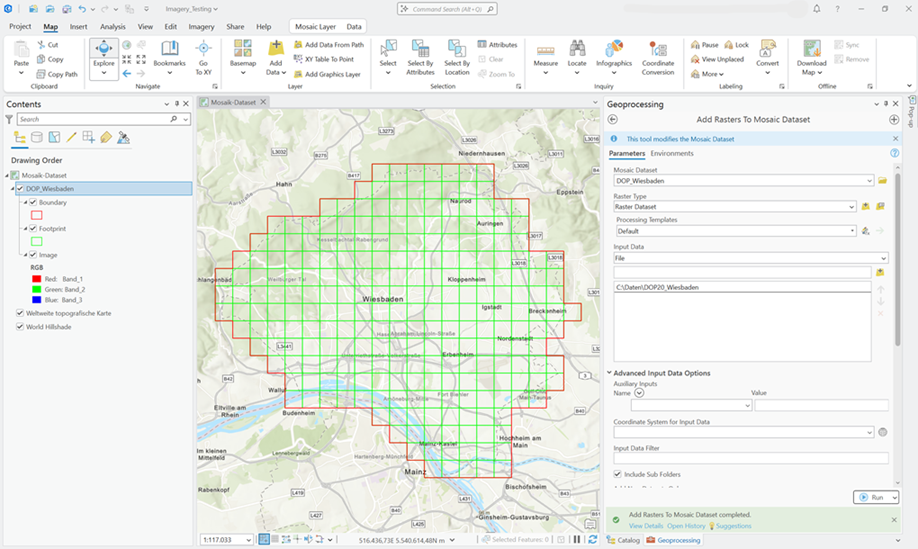This screenshot has height=549, width=918.
Task: Click the red Boundary symbol swatch
Action: (x=37, y=215)
